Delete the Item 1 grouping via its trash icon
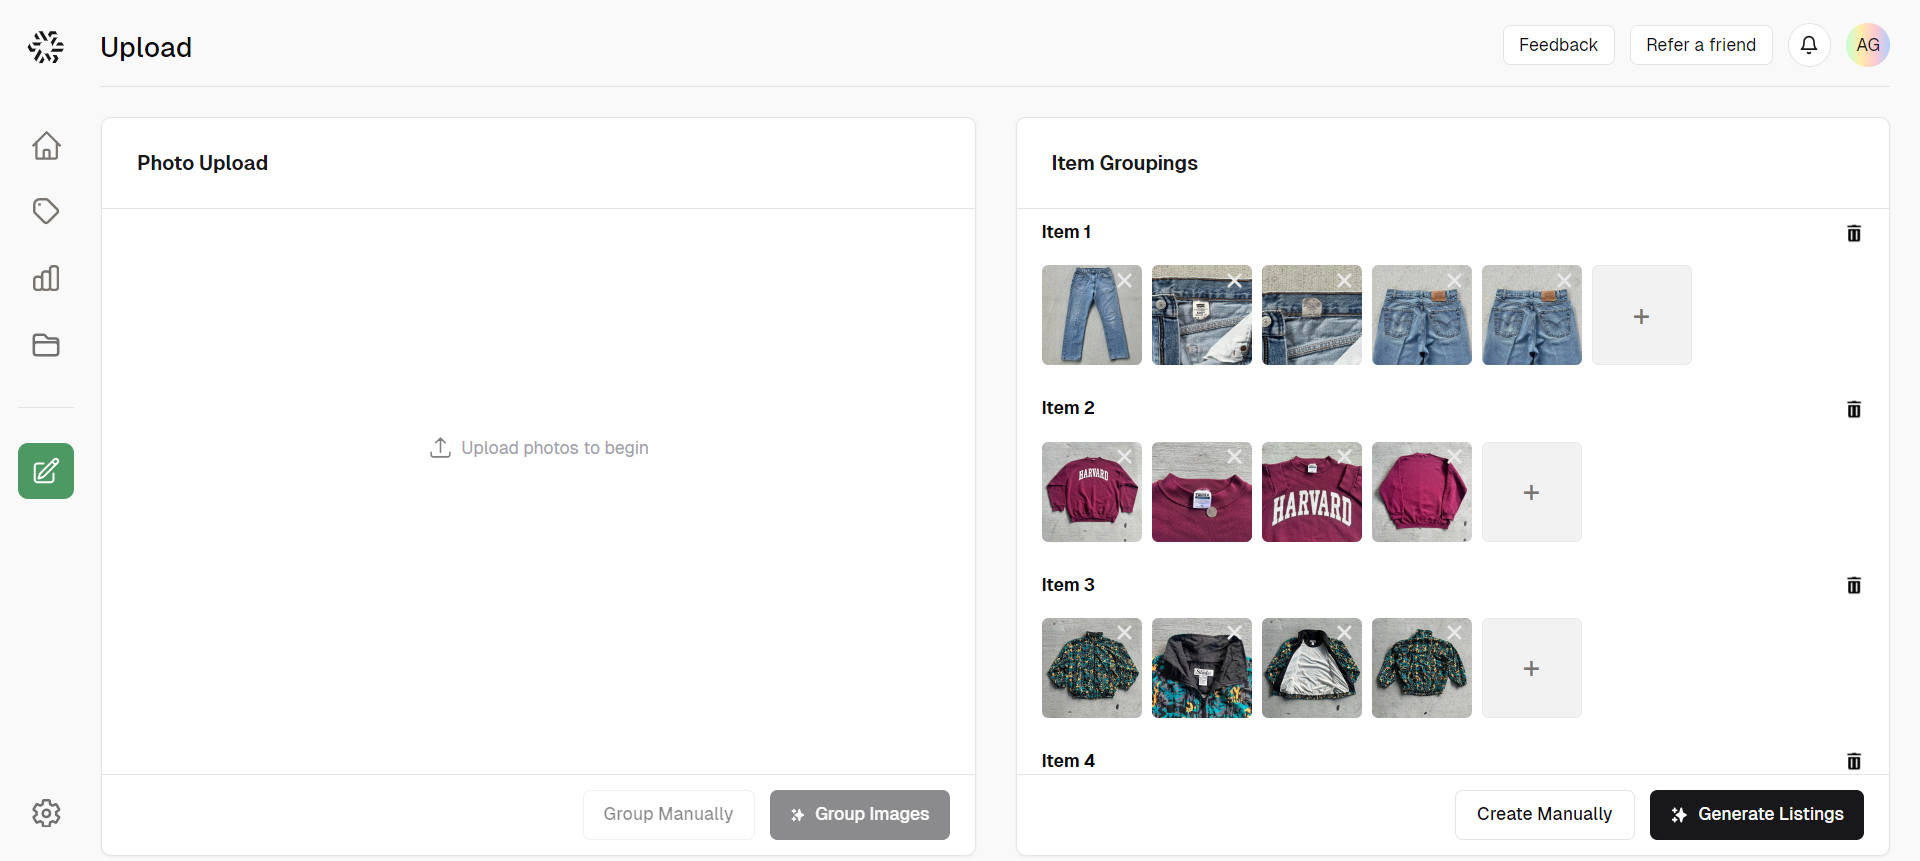 [1854, 233]
